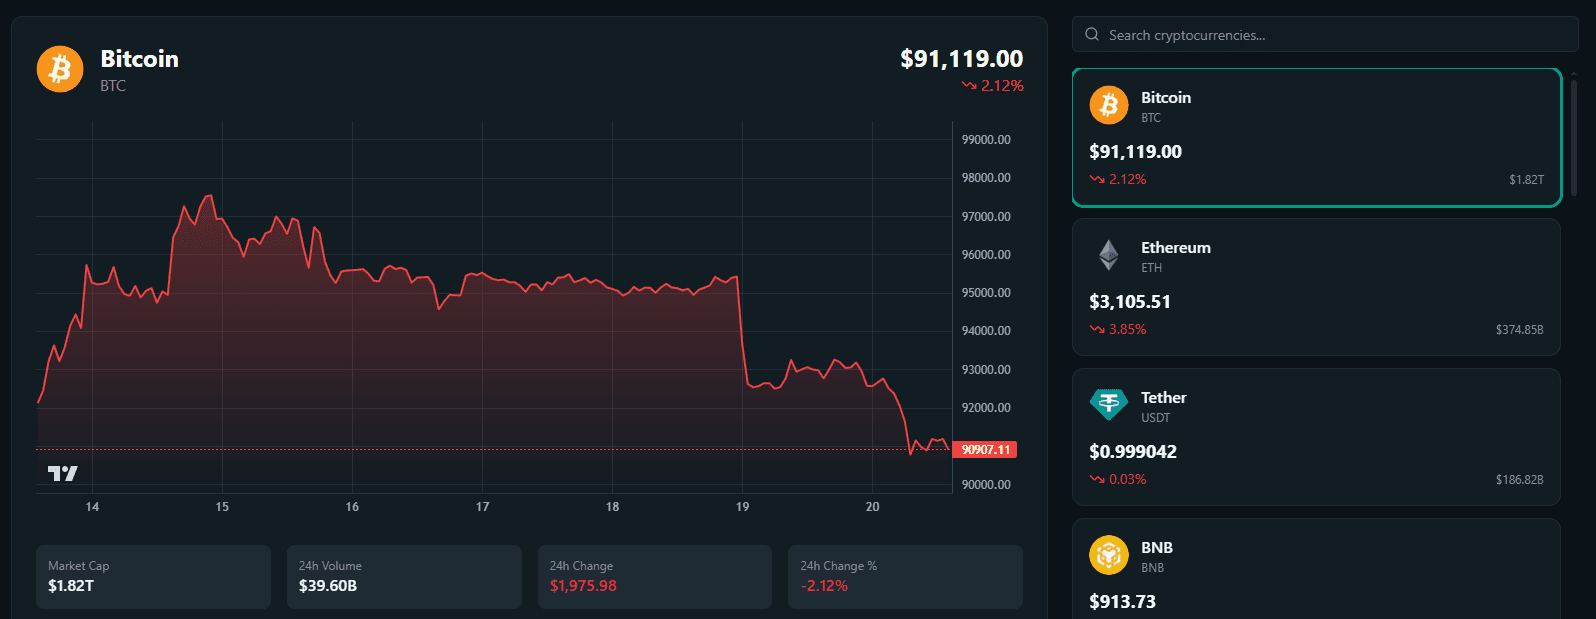Image resolution: width=1596 pixels, height=619 pixels.
Task: Select the Tether USDT card
Action: [1316, 437]
